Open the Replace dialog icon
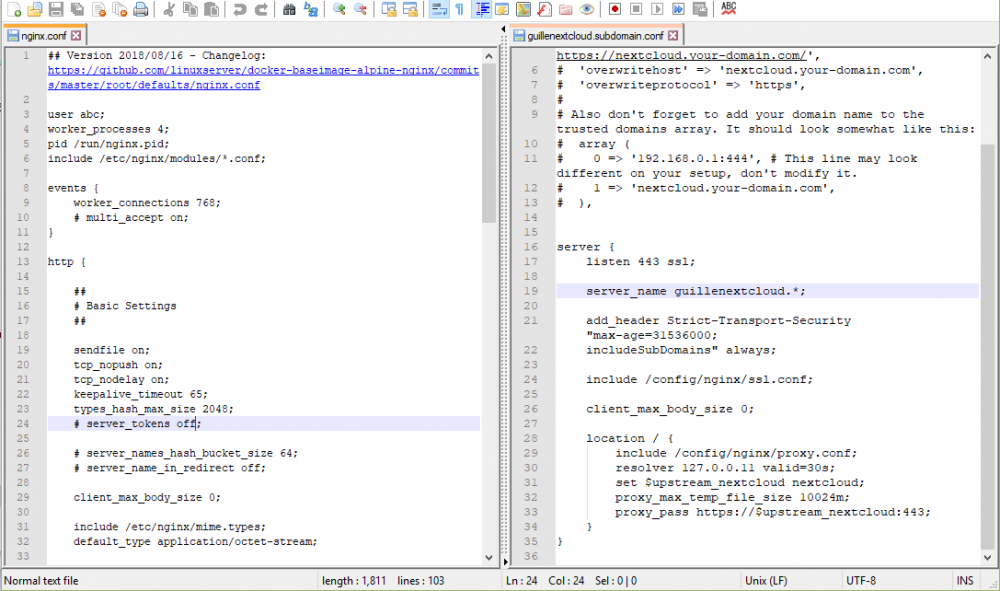Image resolution: width=1000 pixels, height=591 pixels. pyautogui.click(x=311, y=9)
